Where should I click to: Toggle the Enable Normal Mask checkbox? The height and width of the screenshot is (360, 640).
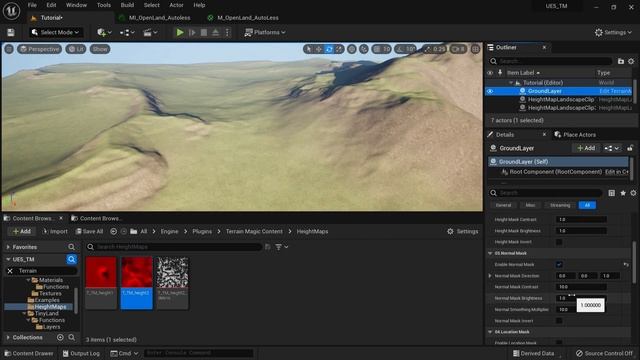[559, 264]
